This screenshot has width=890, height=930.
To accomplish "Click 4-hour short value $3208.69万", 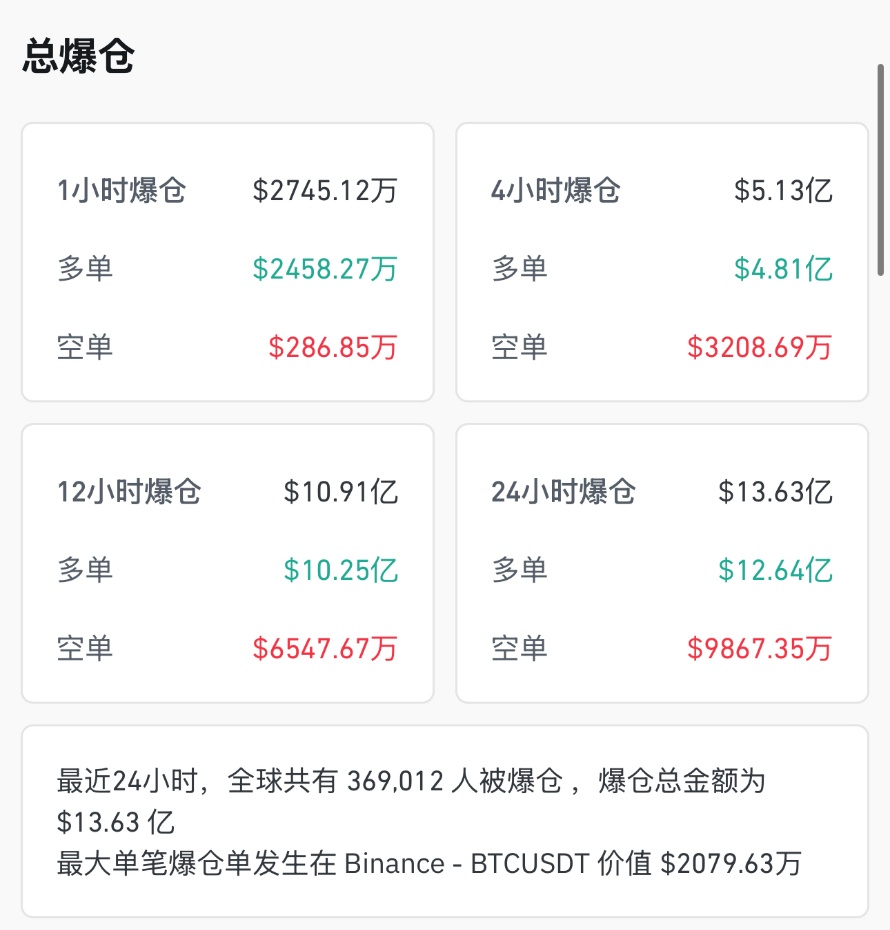I will [760, 347].
